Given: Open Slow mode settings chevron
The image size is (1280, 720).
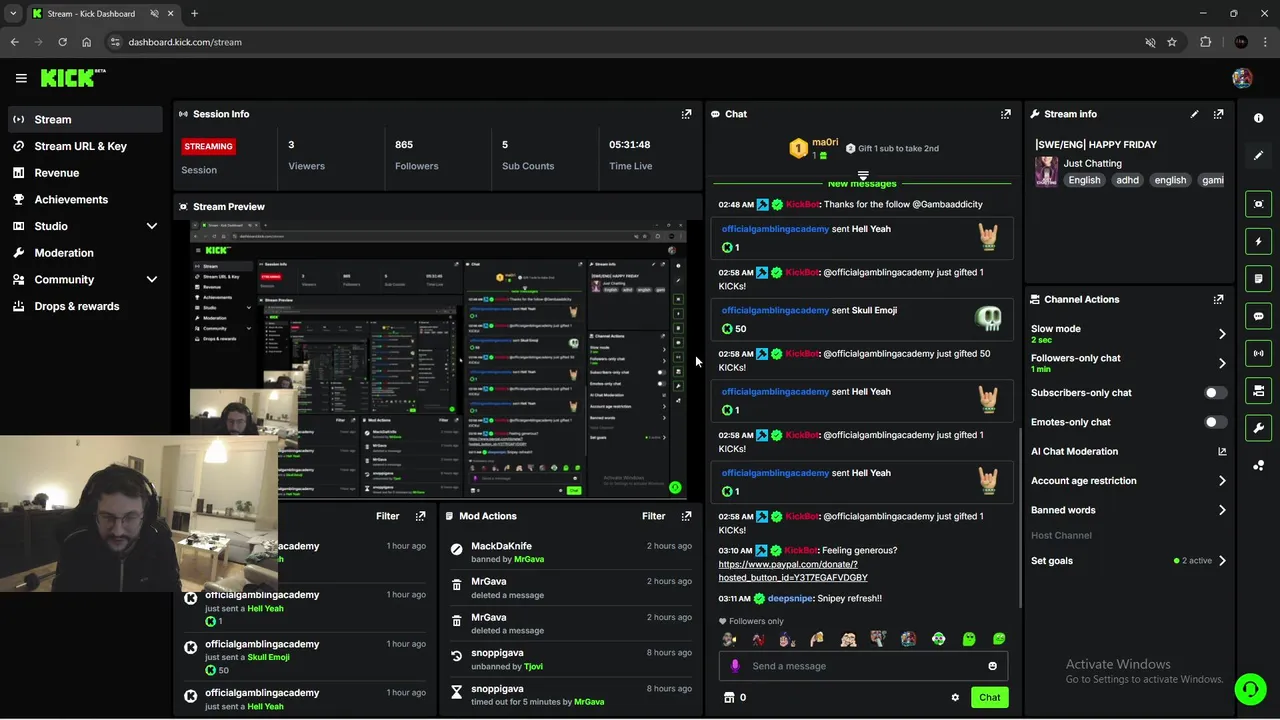Looking at the screenshot, I should (1222, 334).
